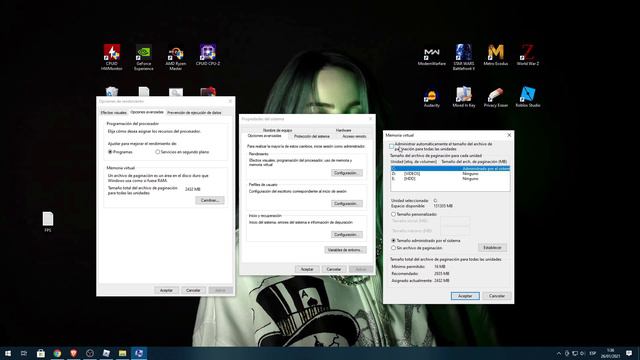The width and height of the screenshot is (640, 360).
Task: Select 'Opciones avanzadas' tab in Propiedades del sistema
Action: 264,136
